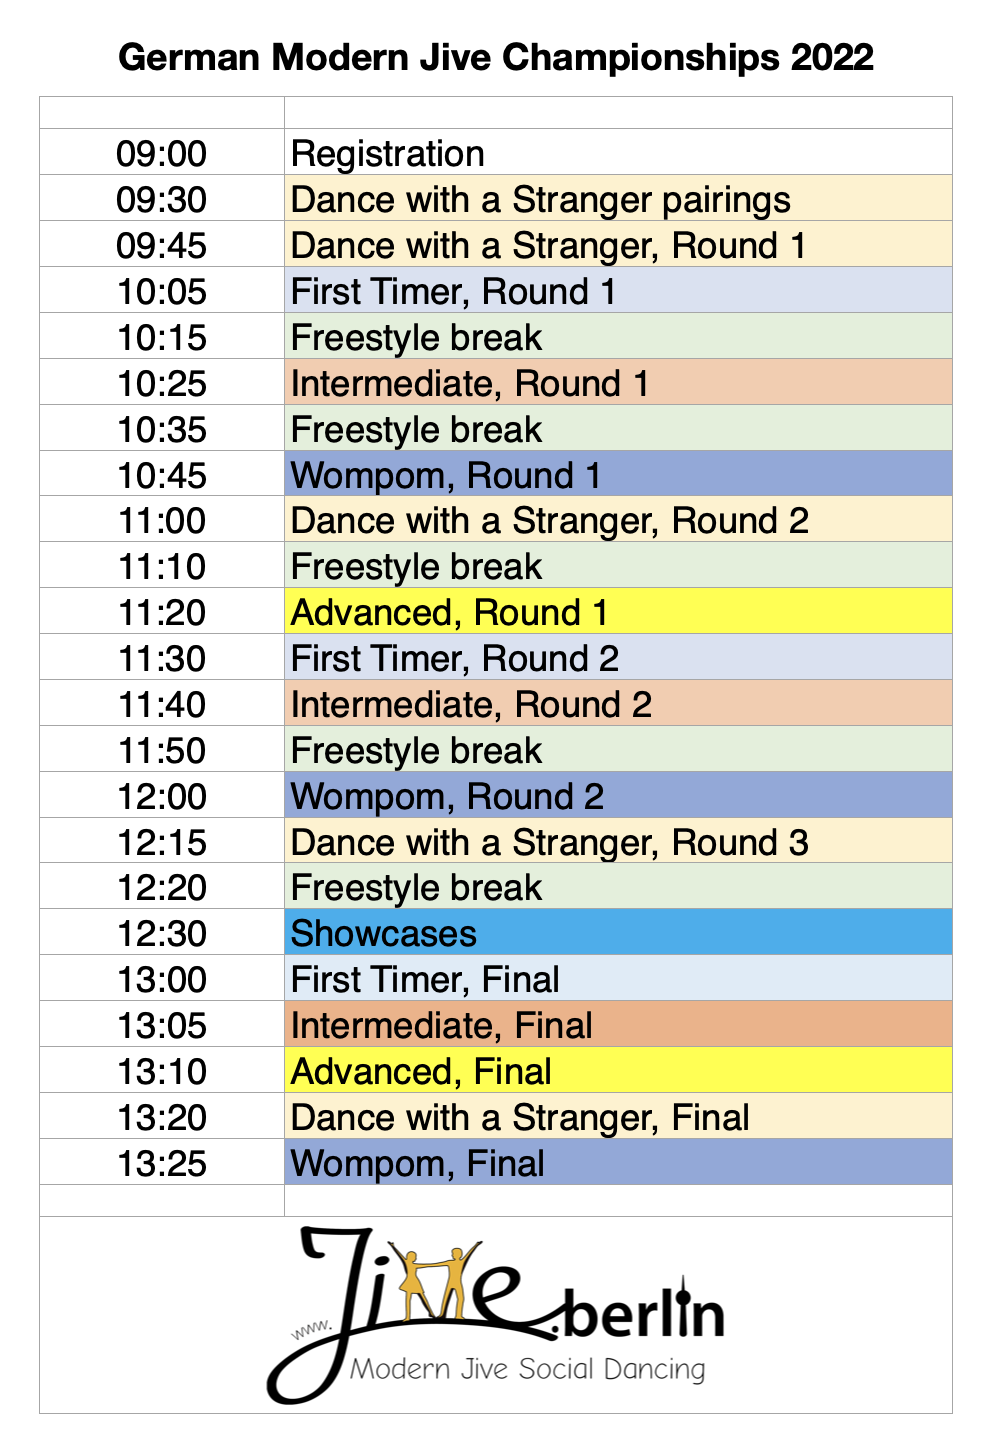Click the yellow Advanced, Round 1 cell
990x1448 pixels.
(618, 611)
